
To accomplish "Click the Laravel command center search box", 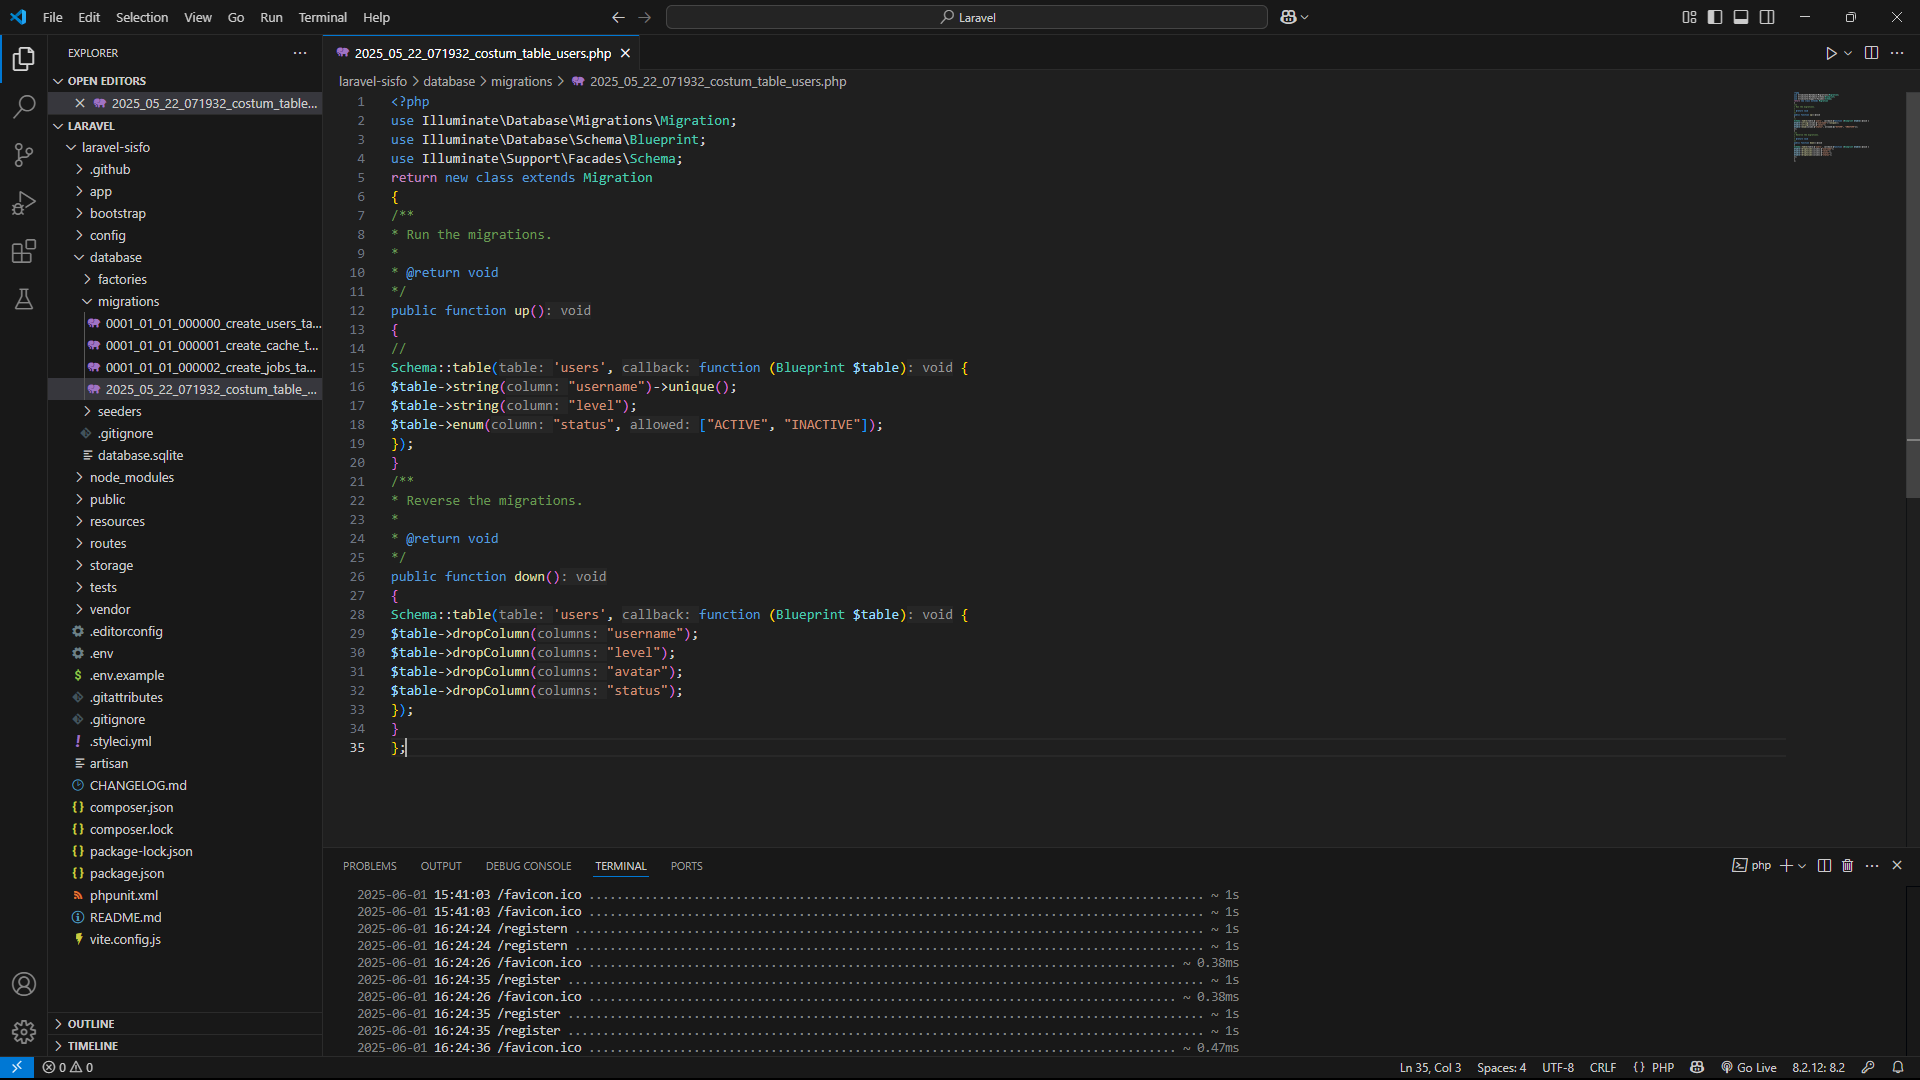I will pyautogui.click(x=966, y=17).
